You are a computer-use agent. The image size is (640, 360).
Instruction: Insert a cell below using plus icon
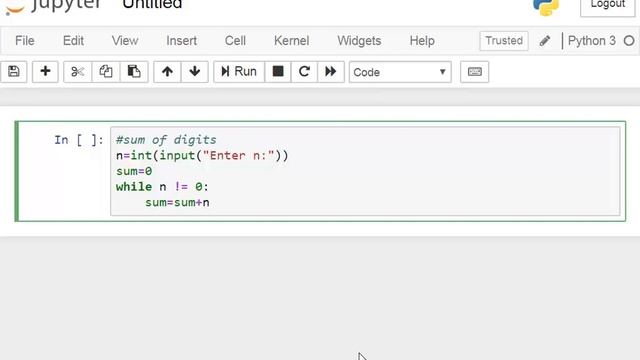click(x=45, y=72)
